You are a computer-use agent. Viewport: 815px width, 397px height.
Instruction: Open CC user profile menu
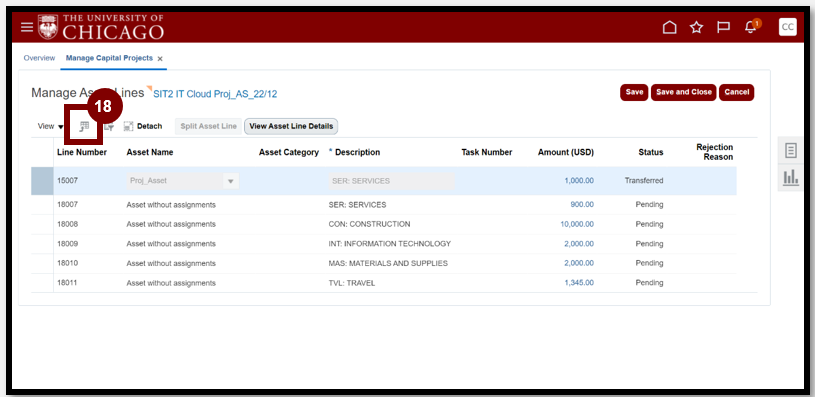[787, 27]
